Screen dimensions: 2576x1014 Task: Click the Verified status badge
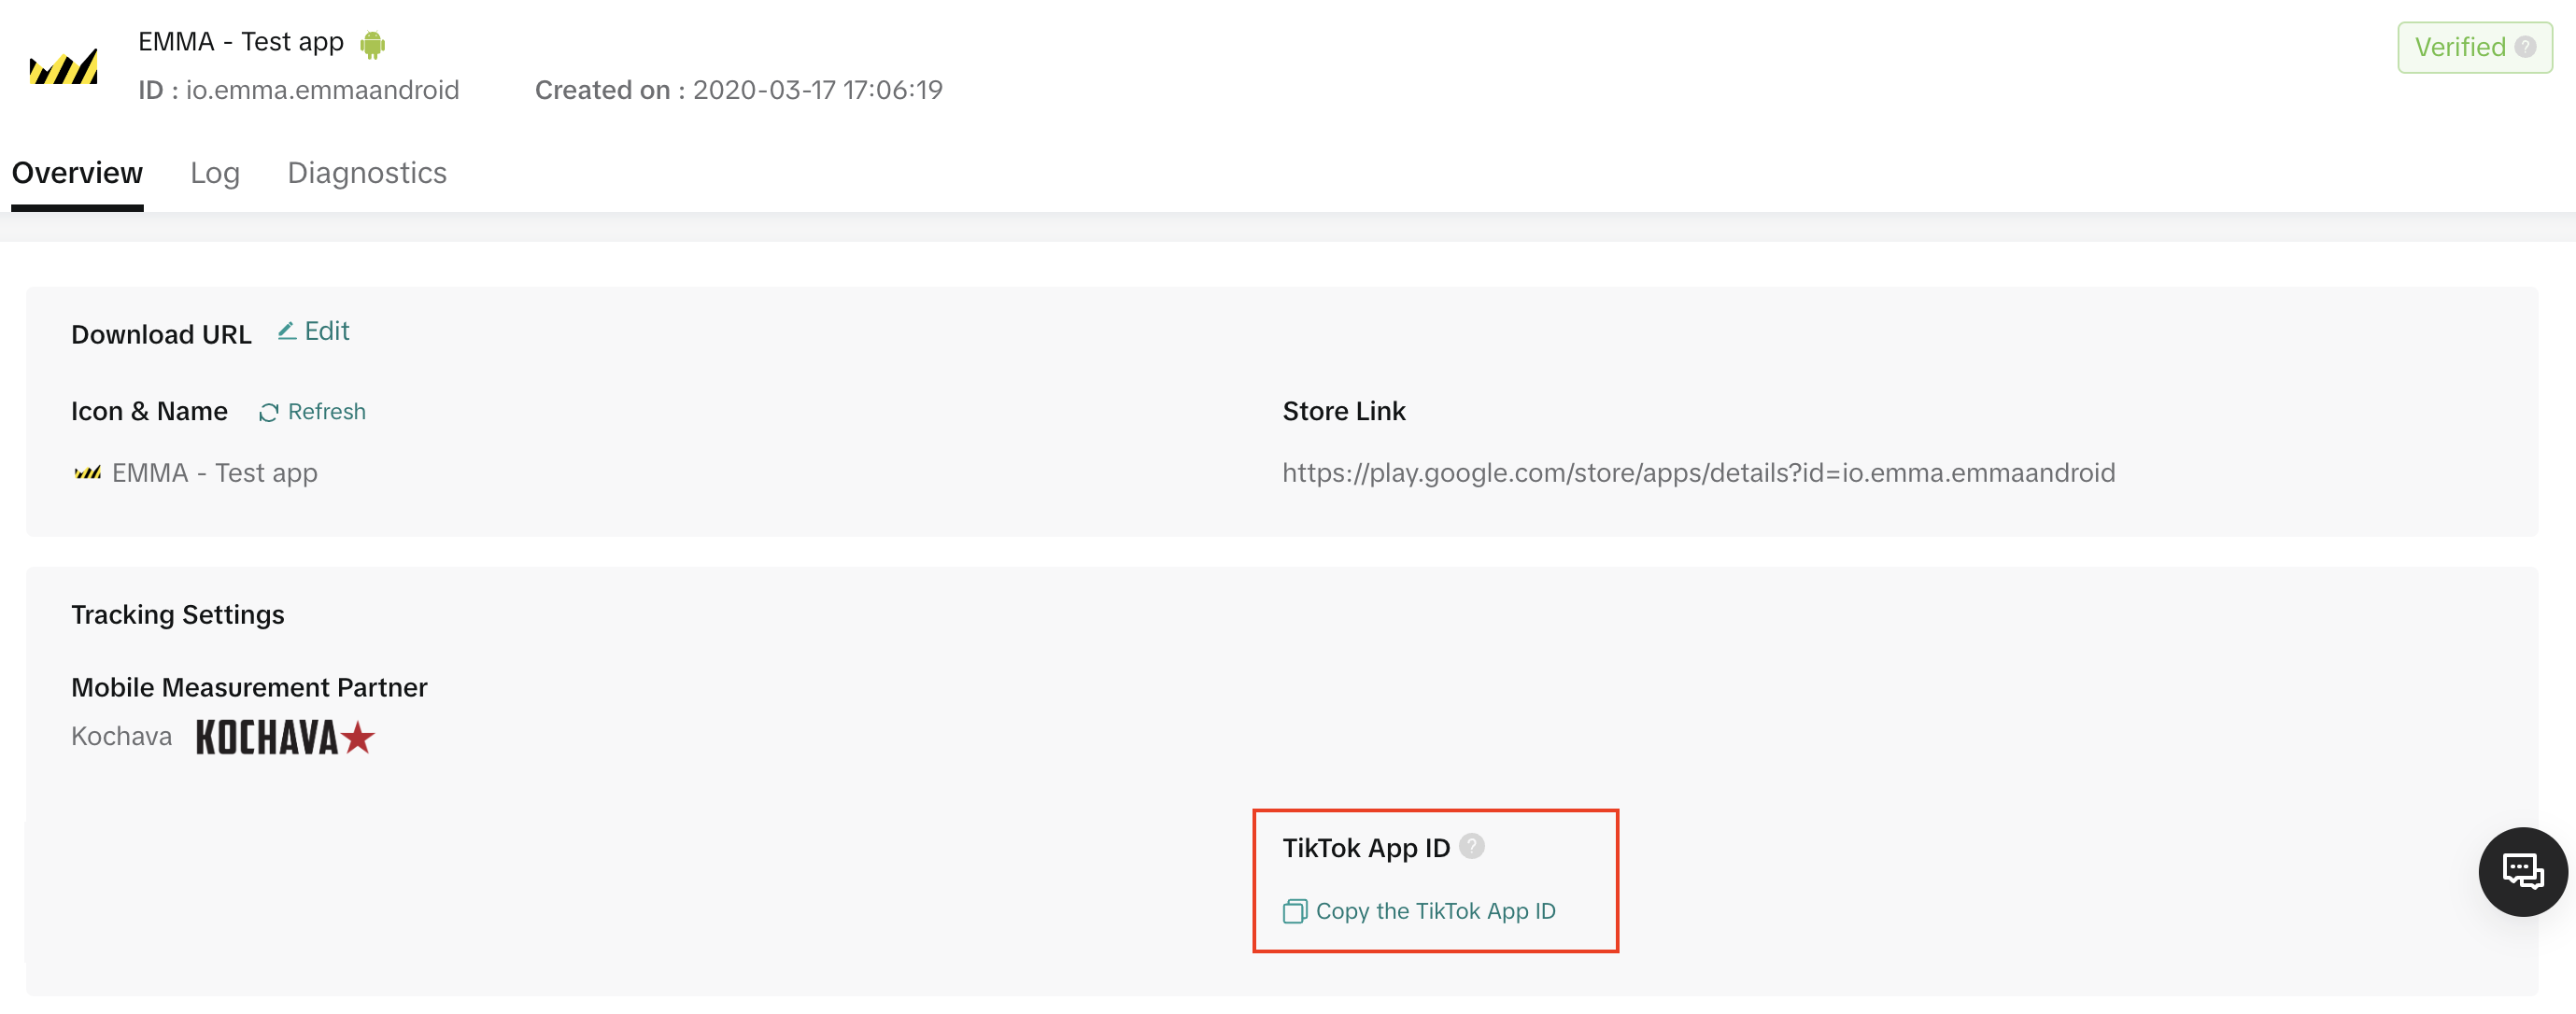(2460, 47)
